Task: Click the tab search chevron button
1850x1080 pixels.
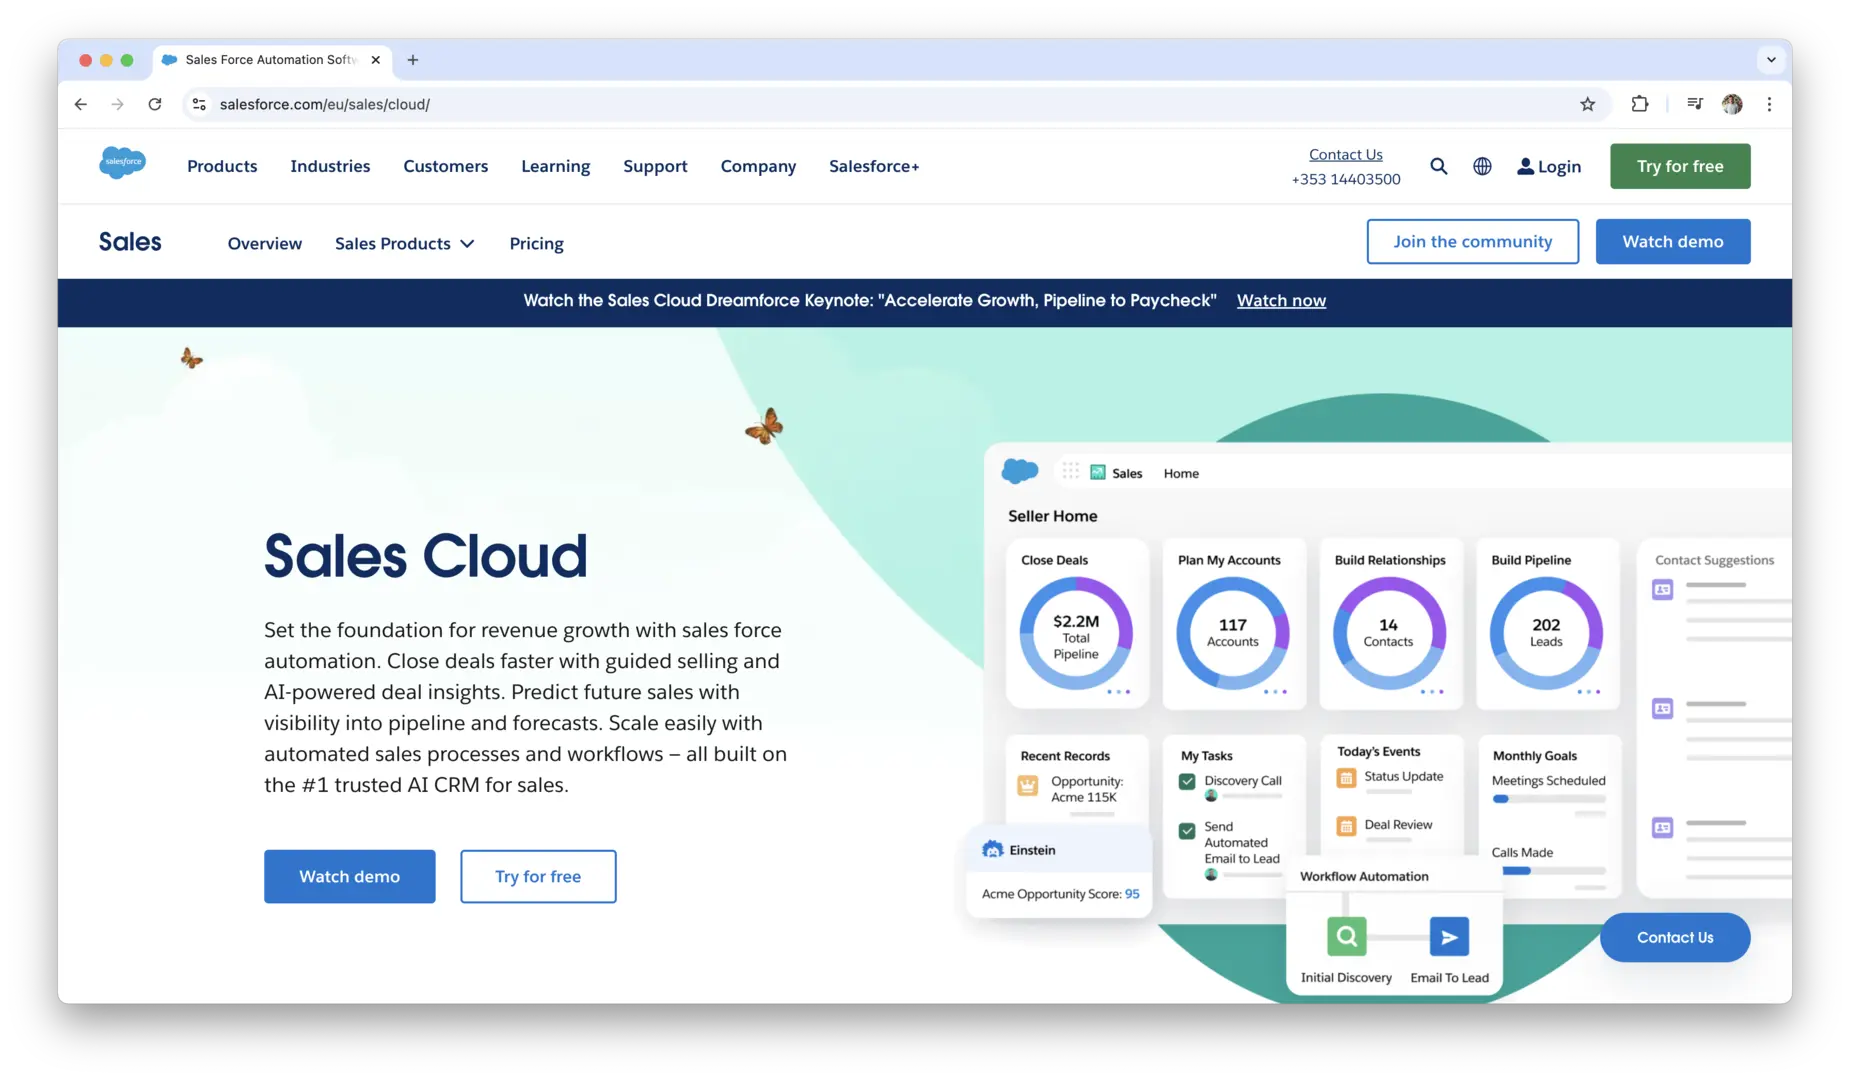Action: coord(1771,60)
